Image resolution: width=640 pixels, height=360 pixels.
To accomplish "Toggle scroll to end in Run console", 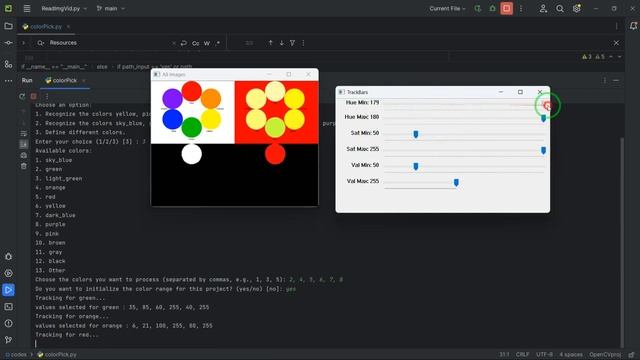I will click(24, 144).
